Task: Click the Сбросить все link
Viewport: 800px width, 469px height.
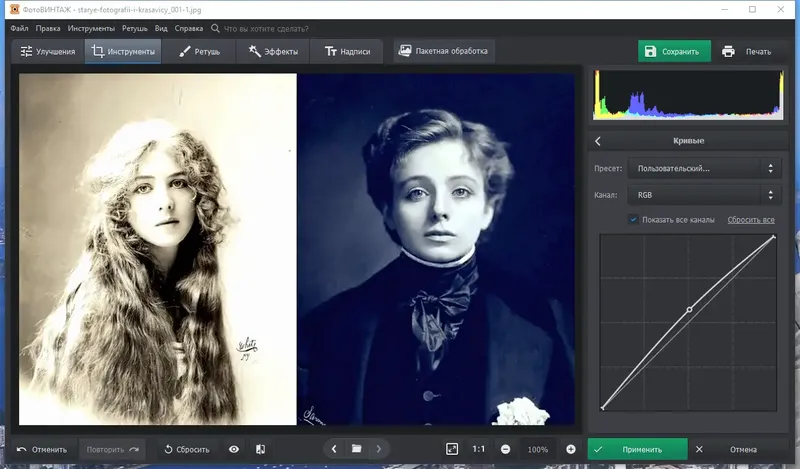Action: click(750, 219)
